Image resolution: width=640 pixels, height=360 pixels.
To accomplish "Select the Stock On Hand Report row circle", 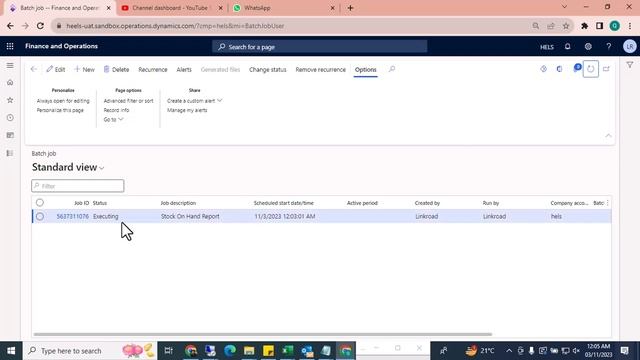I will click(40, 216).
